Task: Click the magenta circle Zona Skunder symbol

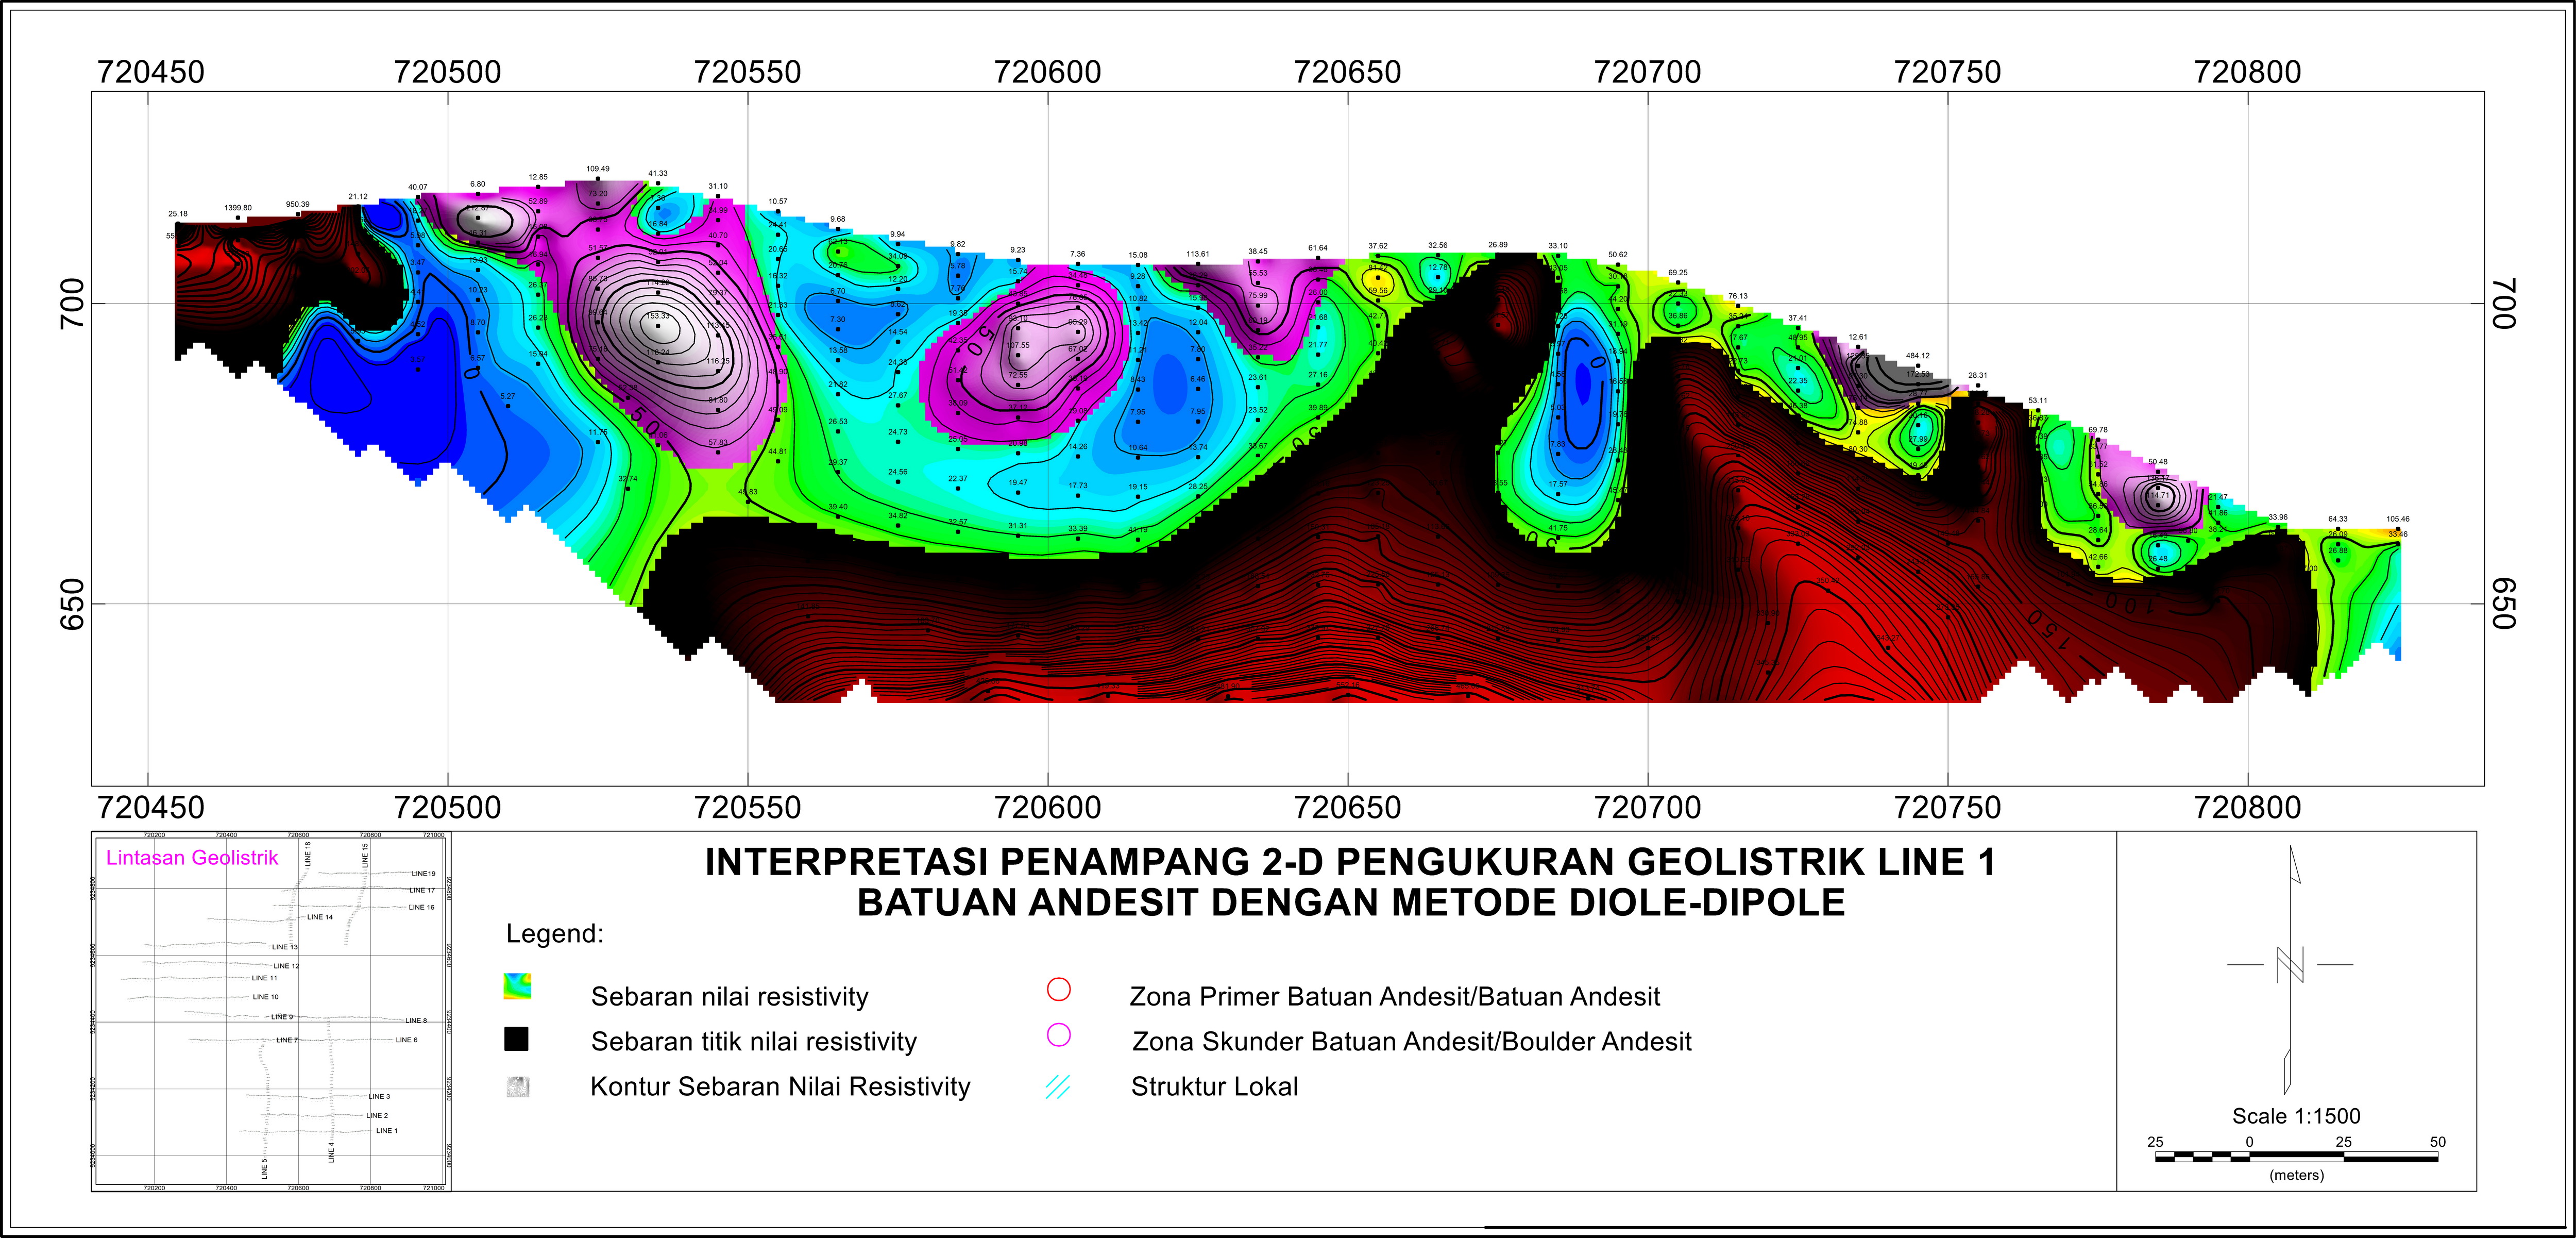Action: [x=1058, y=1035]
